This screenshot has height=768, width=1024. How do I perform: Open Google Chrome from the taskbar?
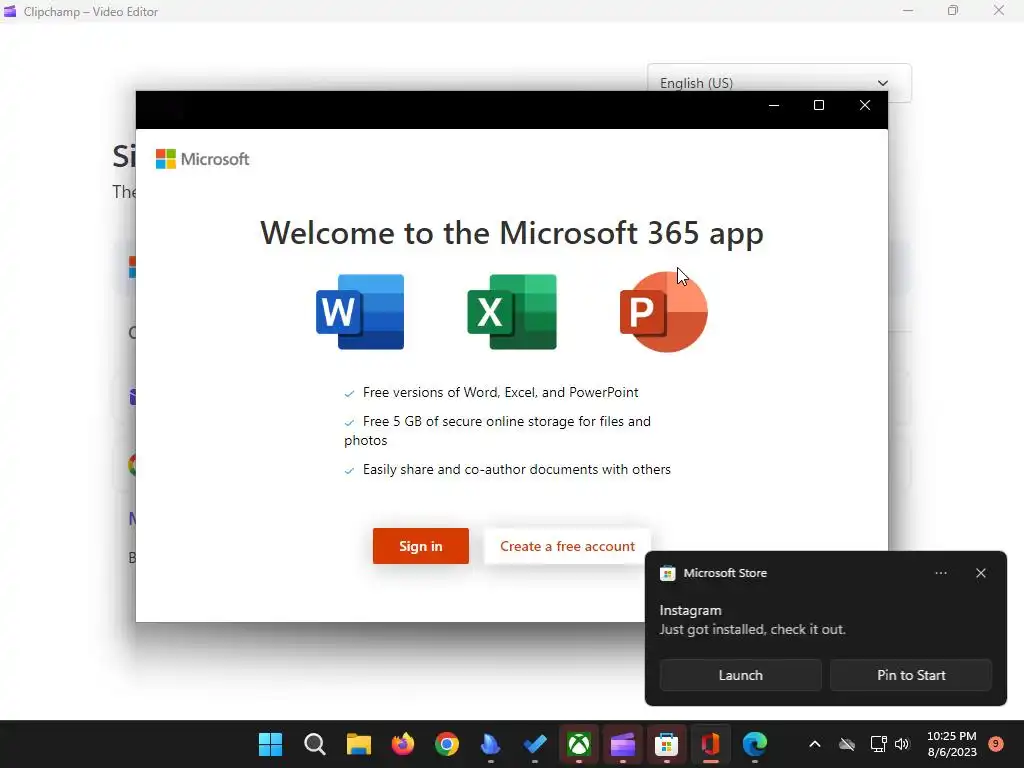coord(447,744)
